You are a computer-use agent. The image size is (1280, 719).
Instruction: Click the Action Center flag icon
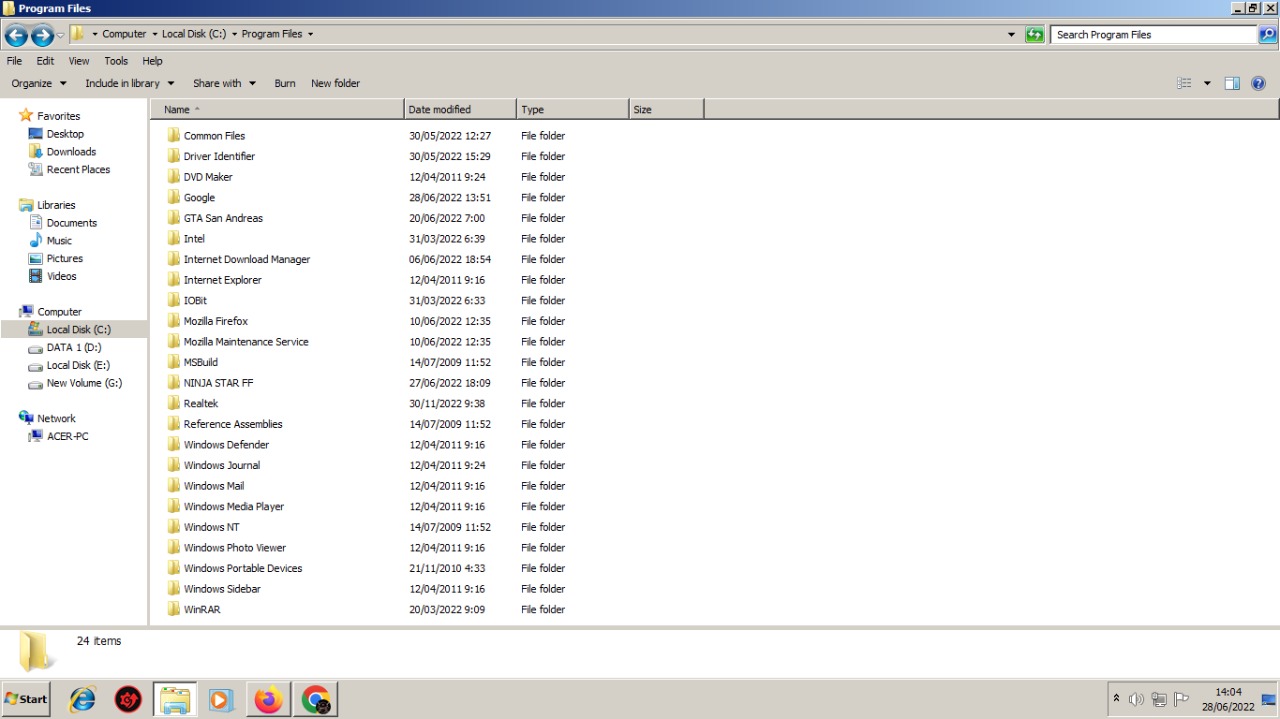coord(1181,700)
